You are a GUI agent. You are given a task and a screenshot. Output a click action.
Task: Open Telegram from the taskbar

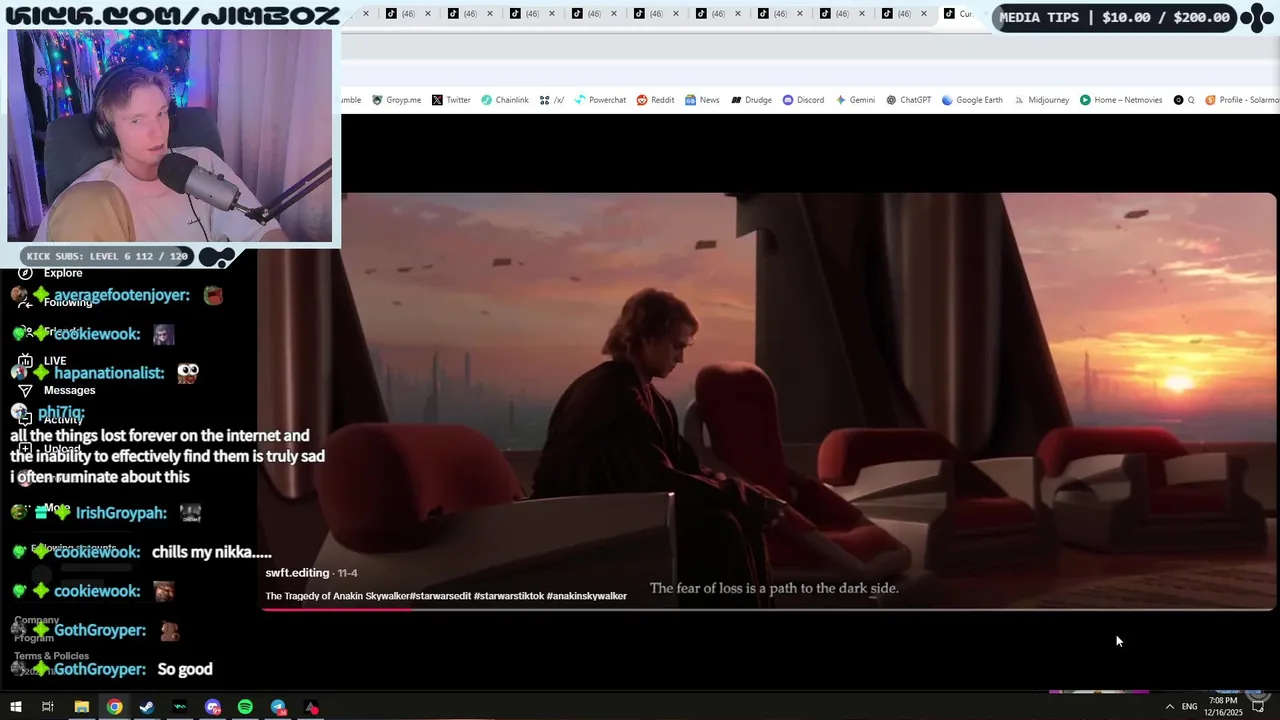coord(278,707)
